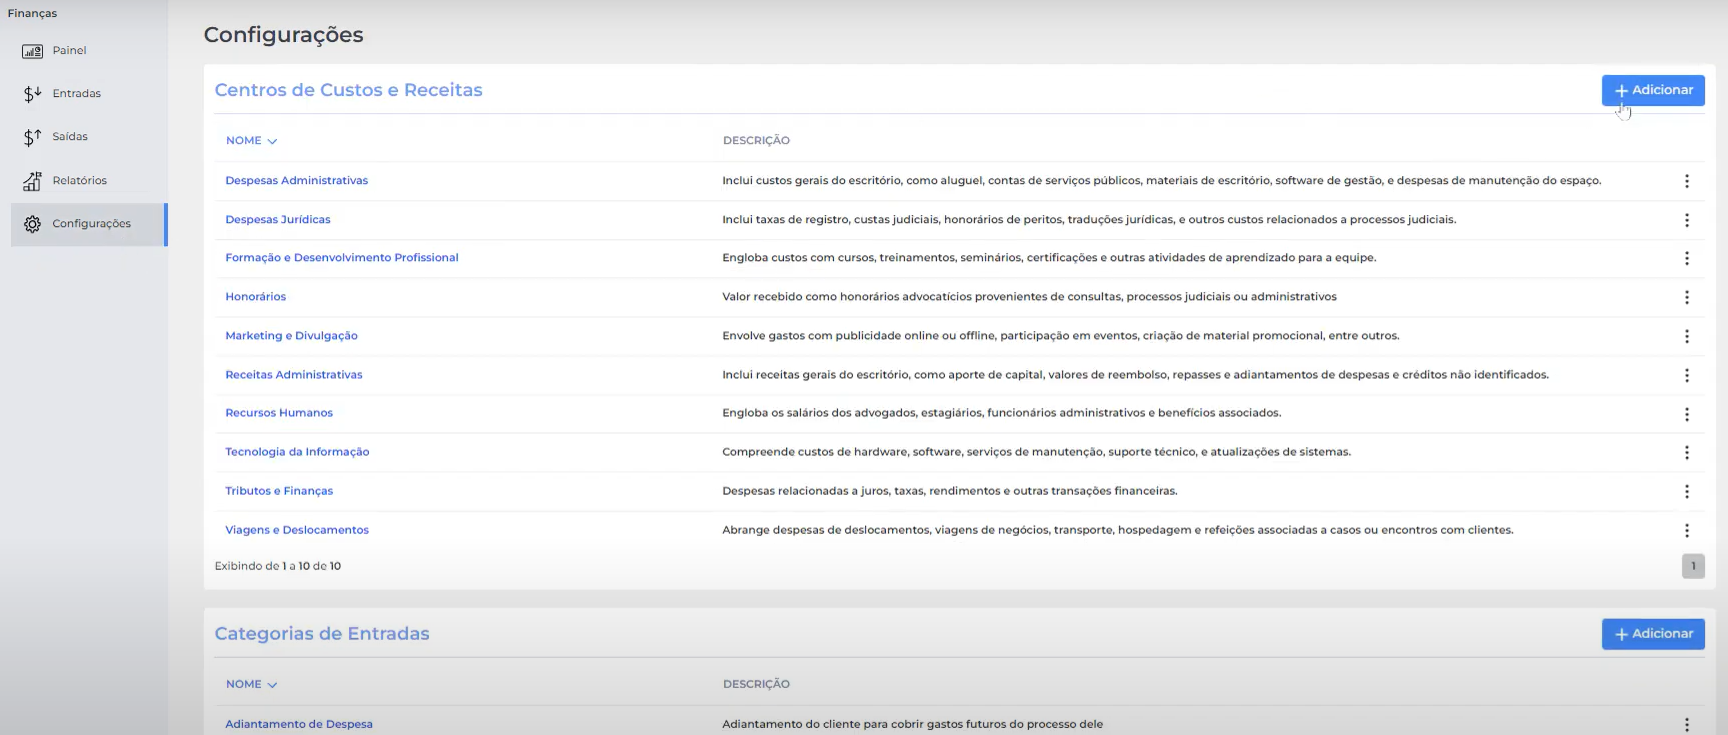Open Formação e Desenvolvimento Profissional link
The height and width of the screenshot is (735, 1728).
point(341,258)
